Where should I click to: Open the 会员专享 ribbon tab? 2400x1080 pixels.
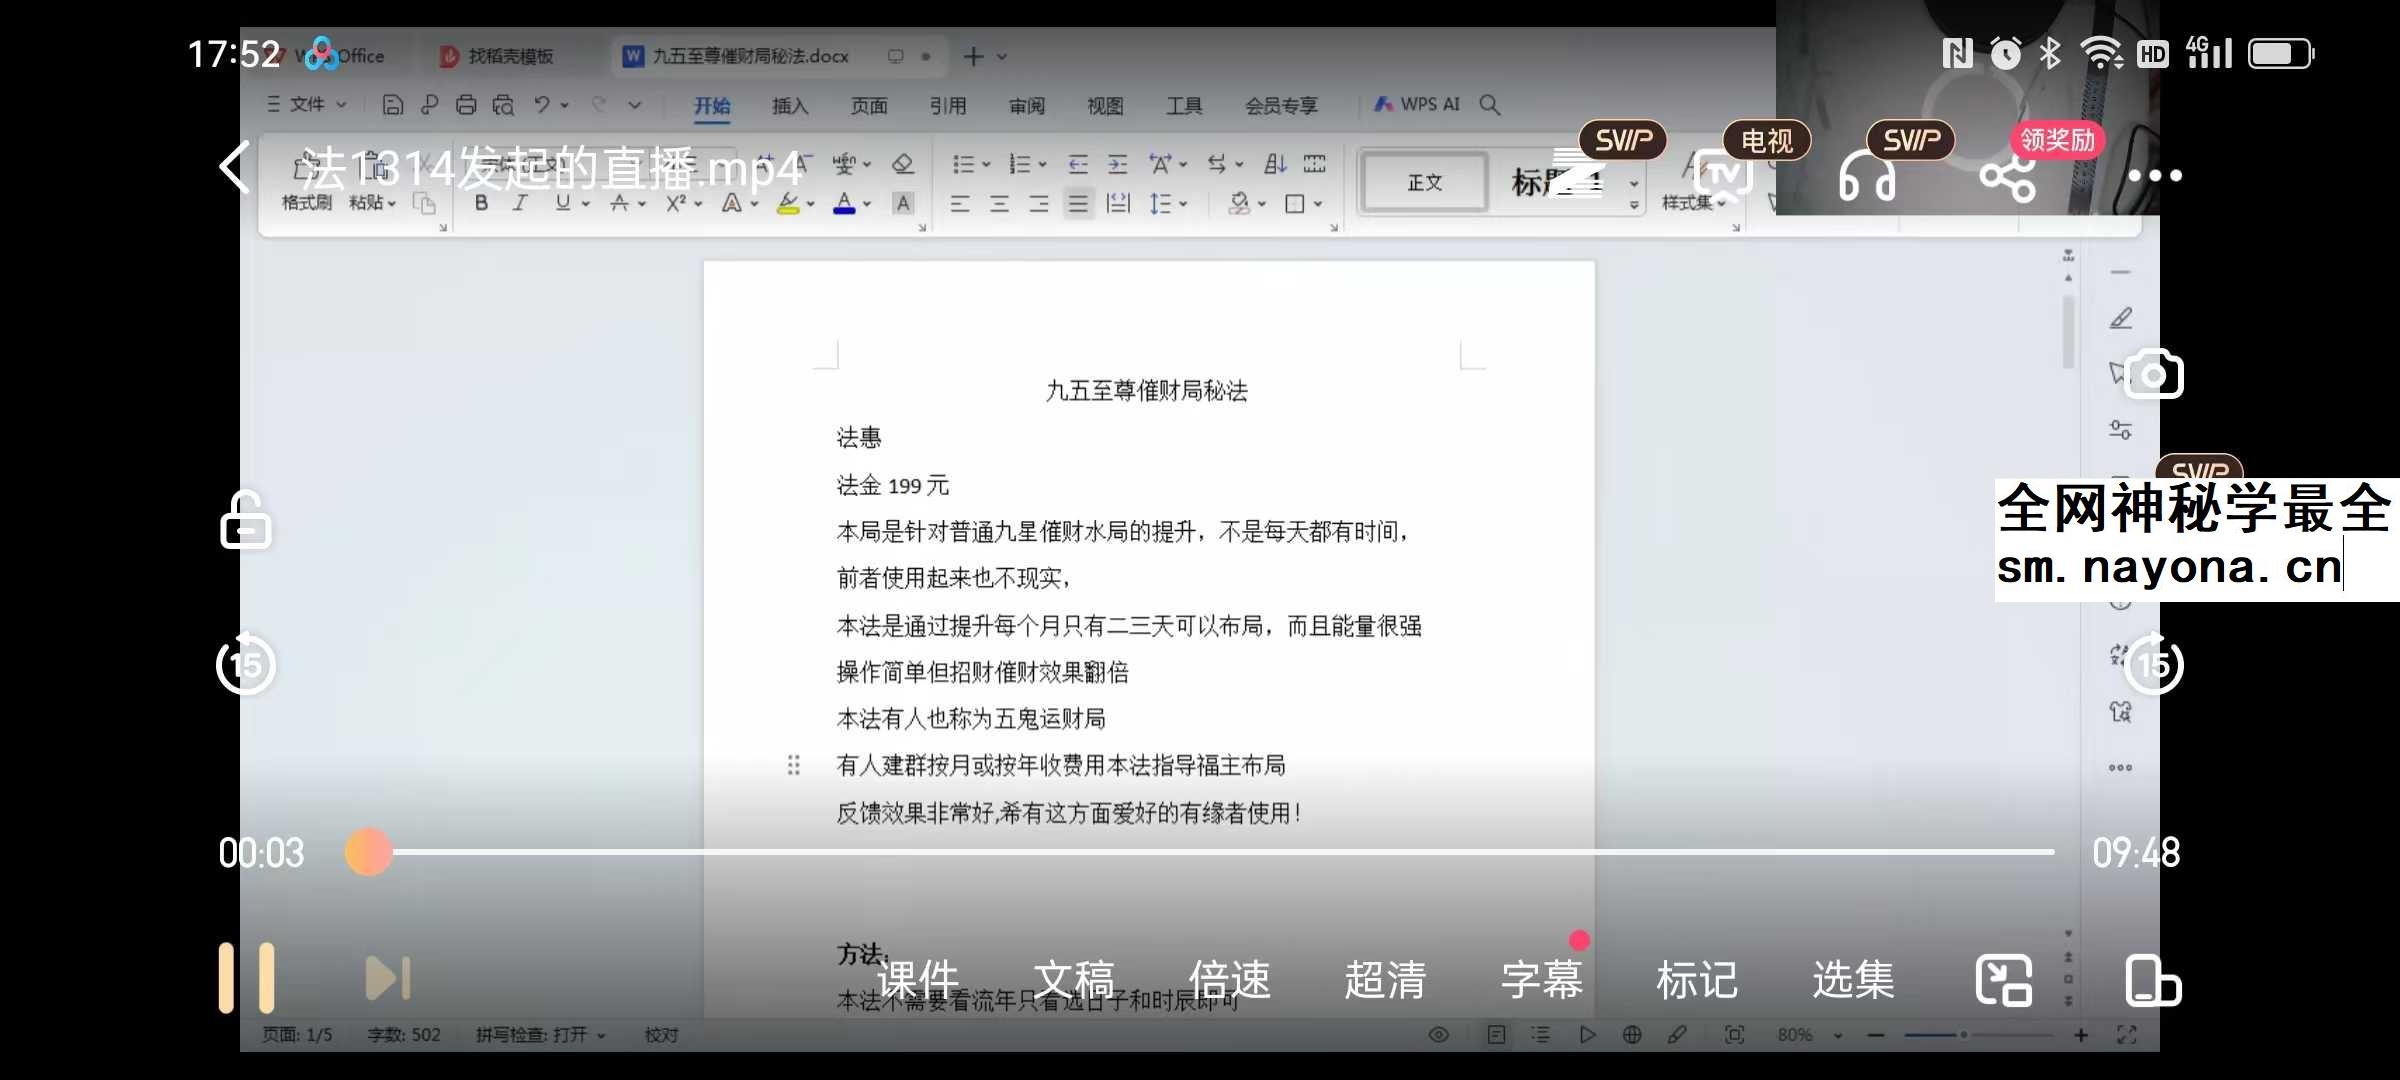[x=1281, y=106]
